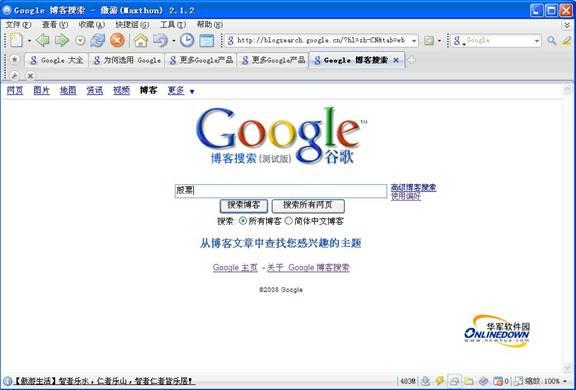Open the 关于 Google 博客搜索 link
The width and height of the screenshot is (576, 390).
pyautogui.click(x=308, y=267)
